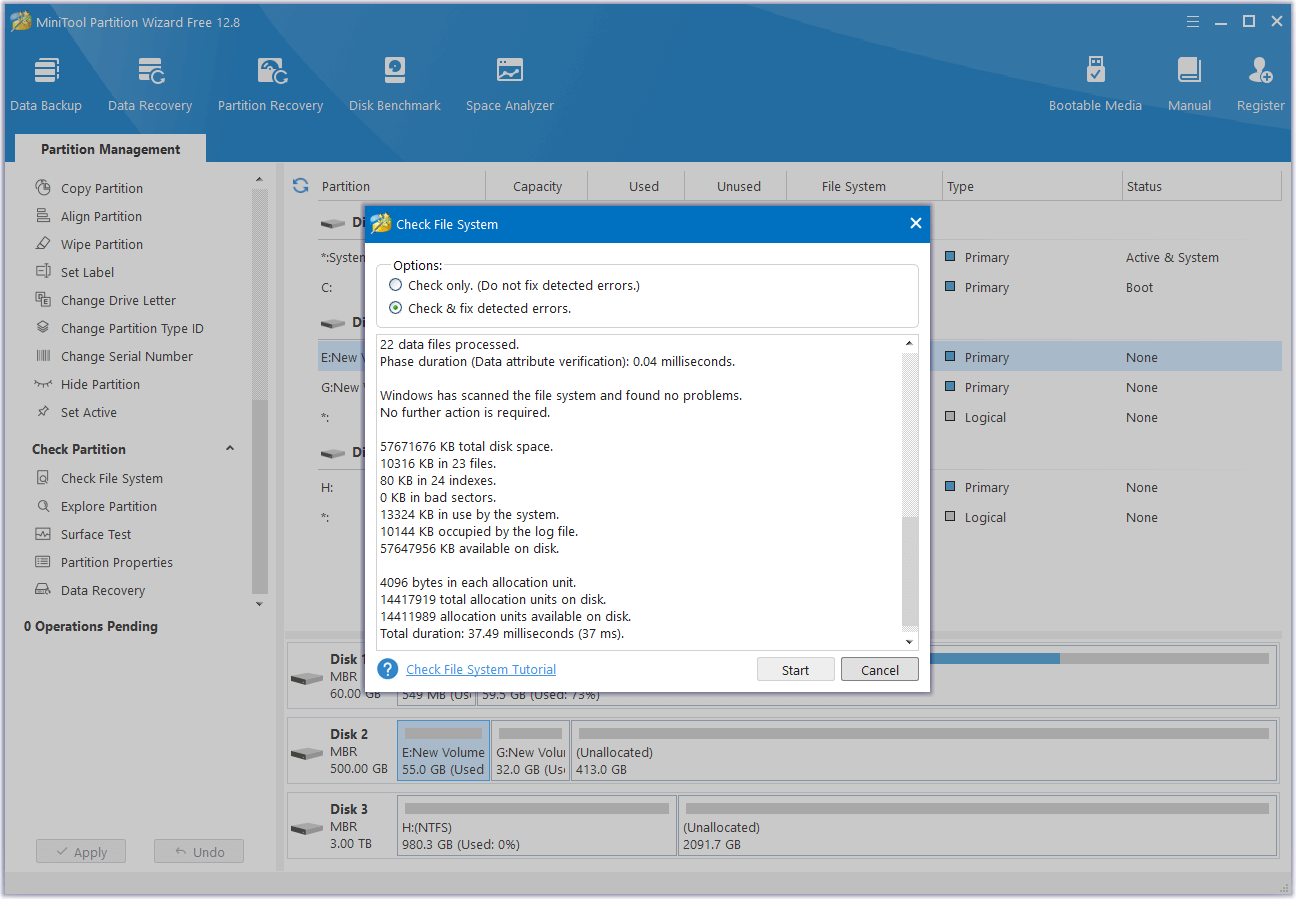The width and height of the screenshot is (1297, 900).
Task: Sort by Status column header
Action: click(1202, 186)
